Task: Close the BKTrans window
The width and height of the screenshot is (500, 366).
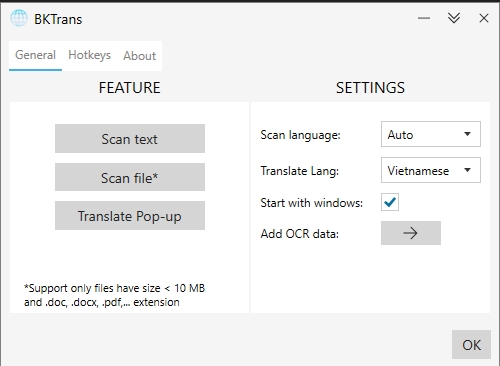Action: (x=484, y=18)
